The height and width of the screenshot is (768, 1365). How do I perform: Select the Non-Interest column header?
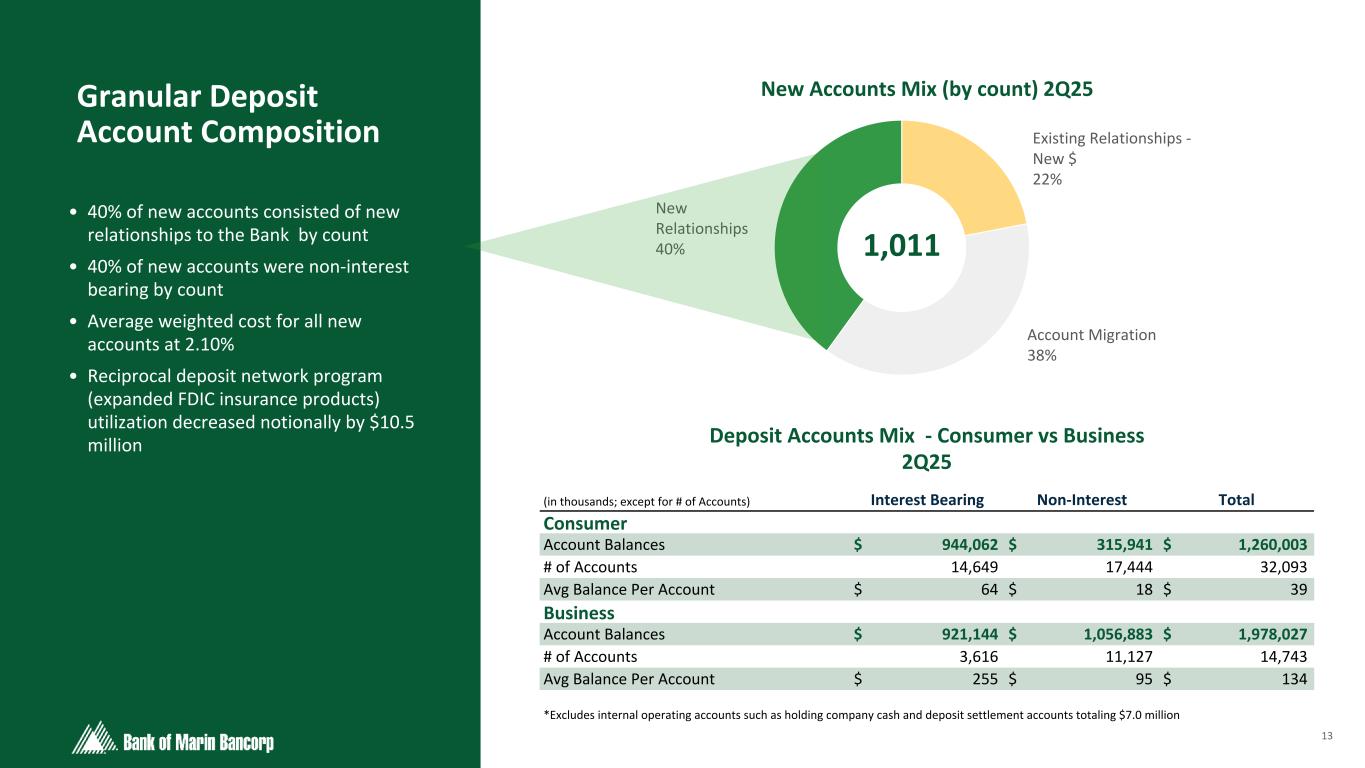[1082, 500]
